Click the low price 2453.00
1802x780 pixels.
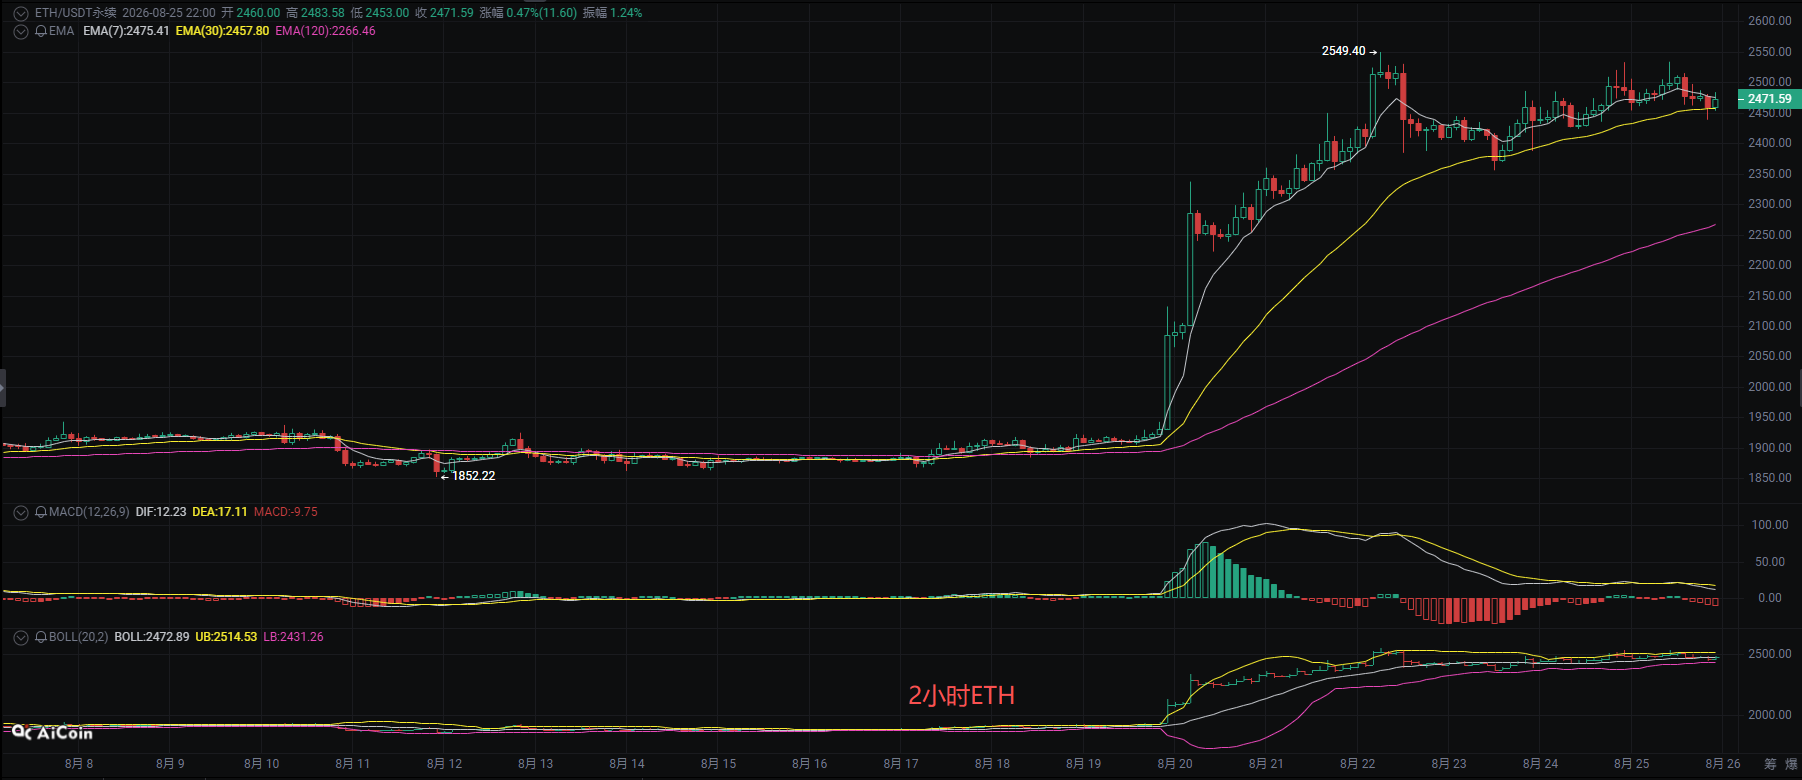(388, 13)
